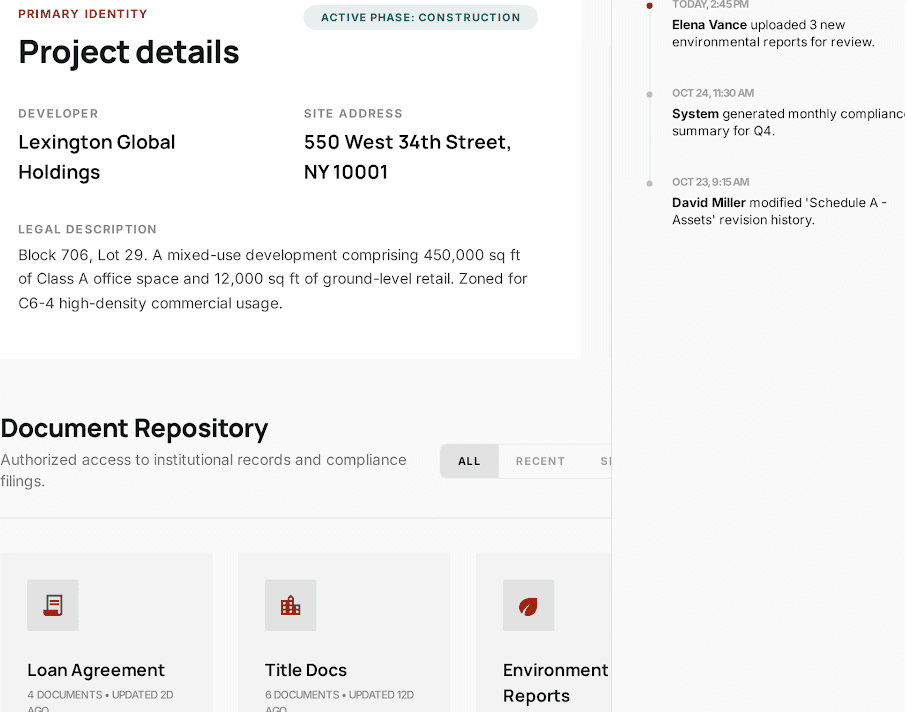Viewport: 907px width, 712px height.
Task: Select the ALL filter tab
Action: point(469,461)
